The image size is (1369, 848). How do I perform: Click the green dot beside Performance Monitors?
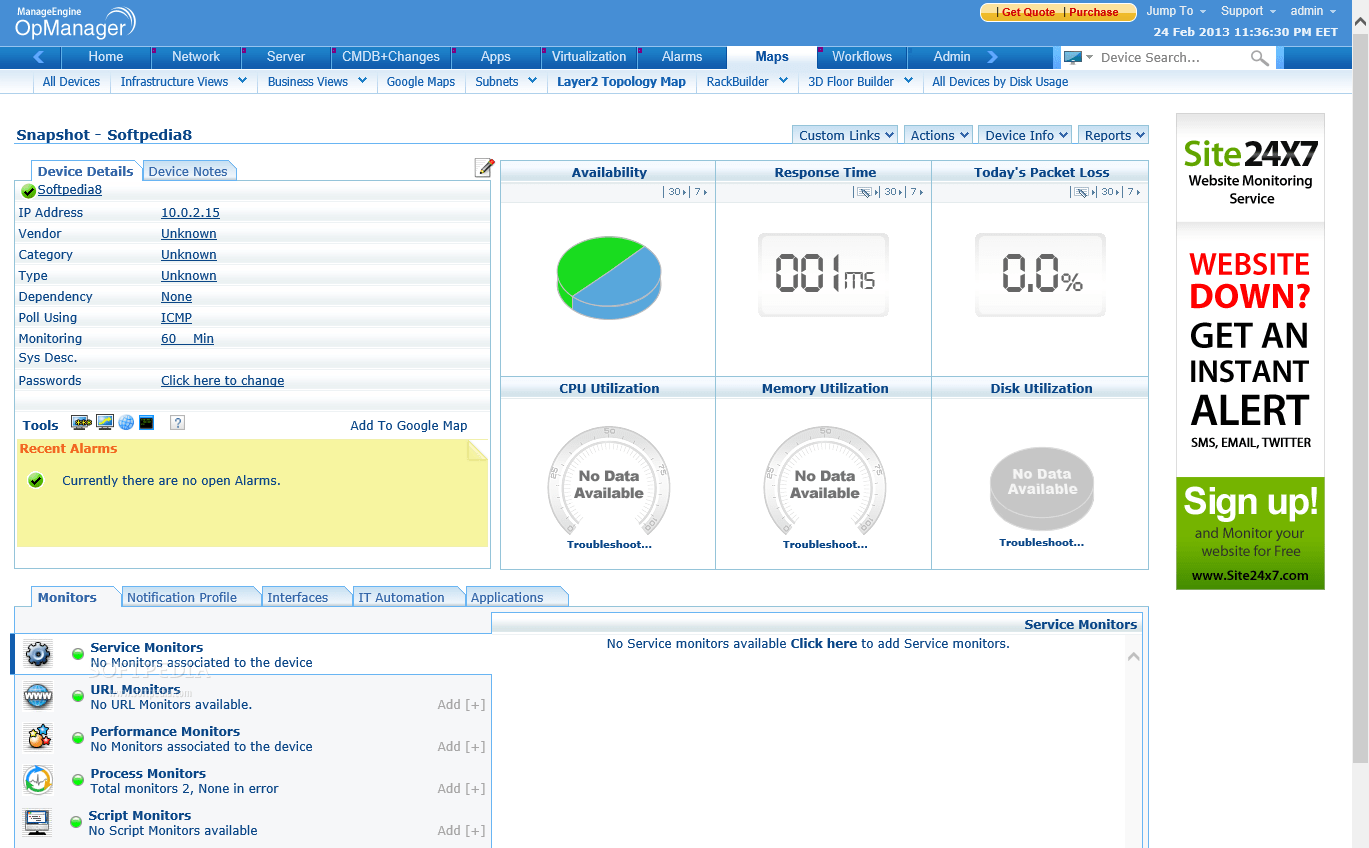[76, 736]
